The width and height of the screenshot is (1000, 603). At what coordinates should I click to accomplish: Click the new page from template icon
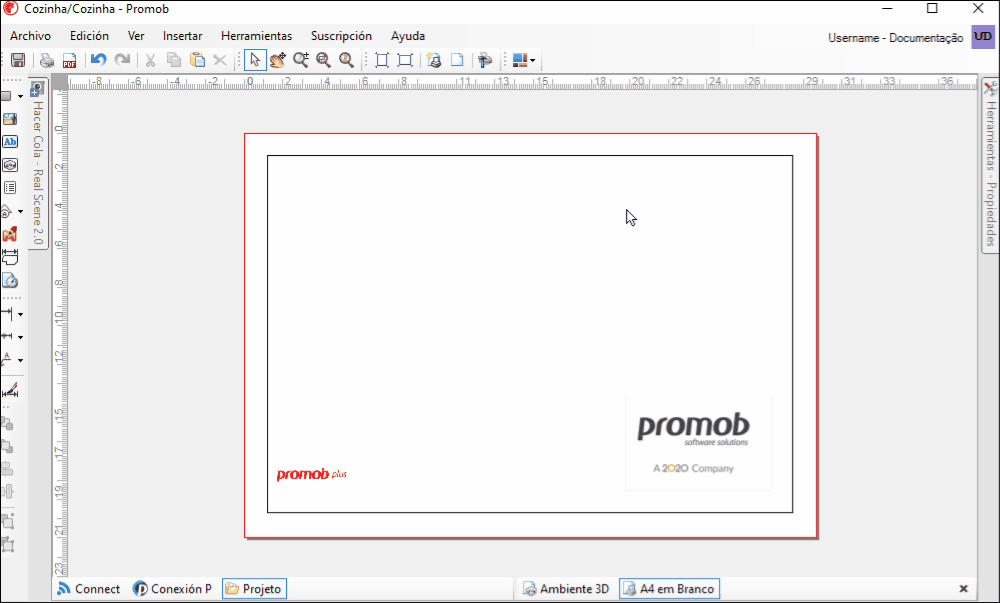point(434,60)
